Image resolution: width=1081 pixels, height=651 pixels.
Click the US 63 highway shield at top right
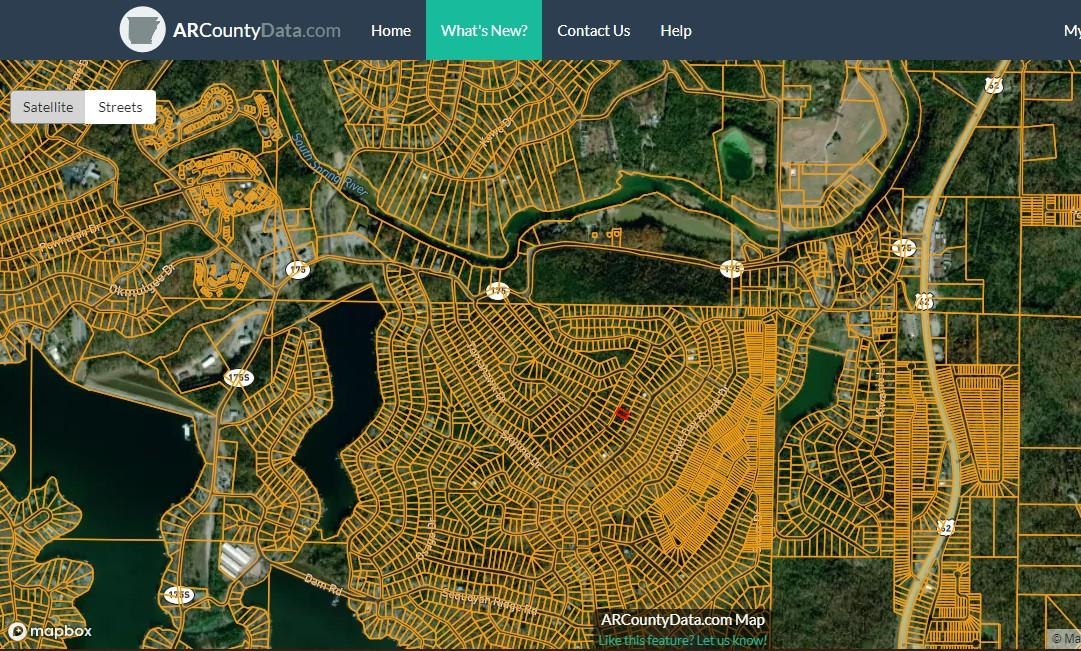coord(993,85)
